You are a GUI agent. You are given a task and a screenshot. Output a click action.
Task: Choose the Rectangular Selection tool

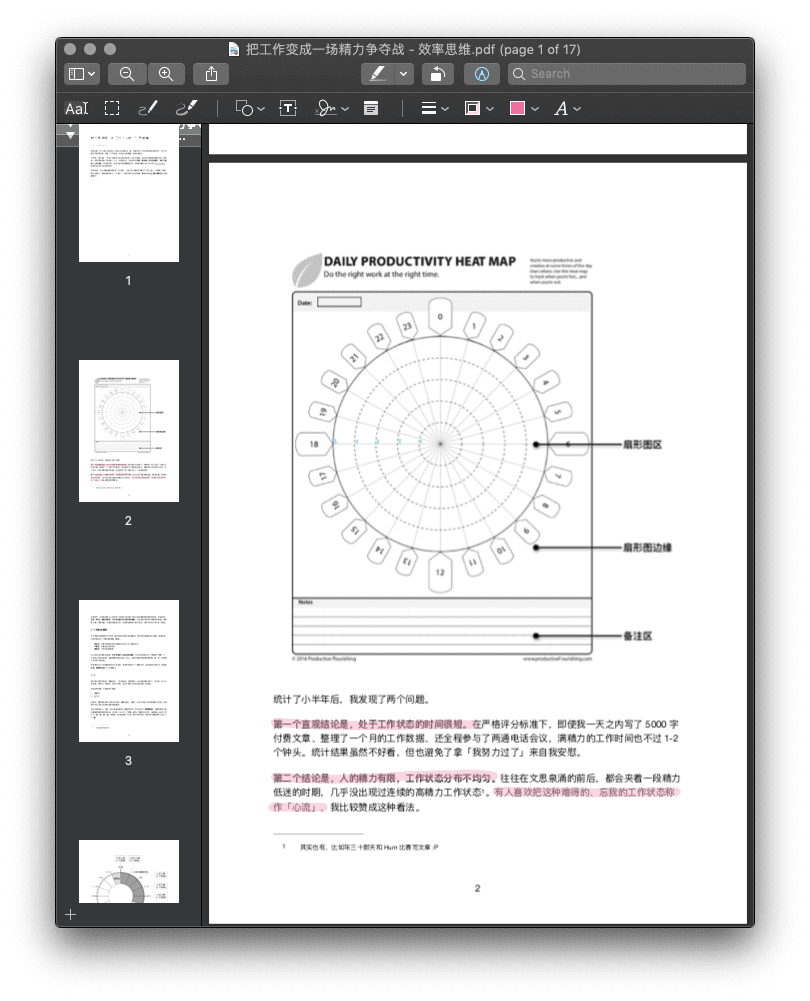tap(112, 109)
